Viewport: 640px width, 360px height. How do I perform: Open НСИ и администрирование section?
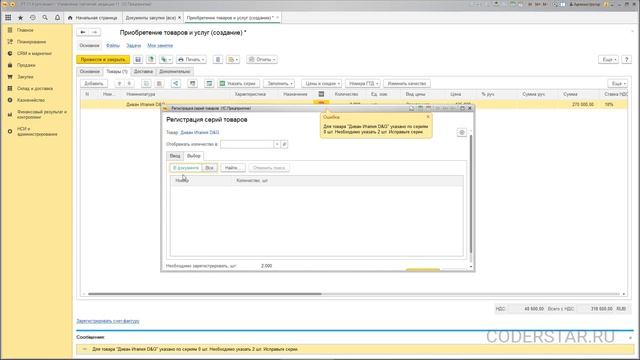[x=37, y=131]
